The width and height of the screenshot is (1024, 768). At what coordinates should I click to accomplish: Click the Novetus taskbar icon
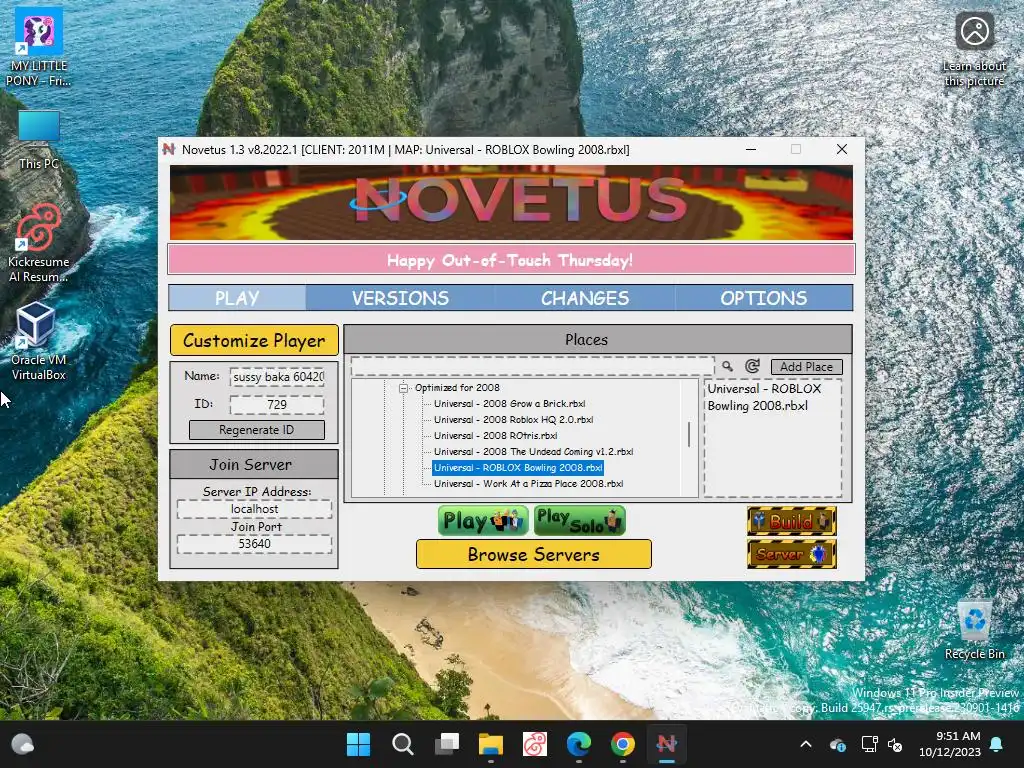point(667,744)
